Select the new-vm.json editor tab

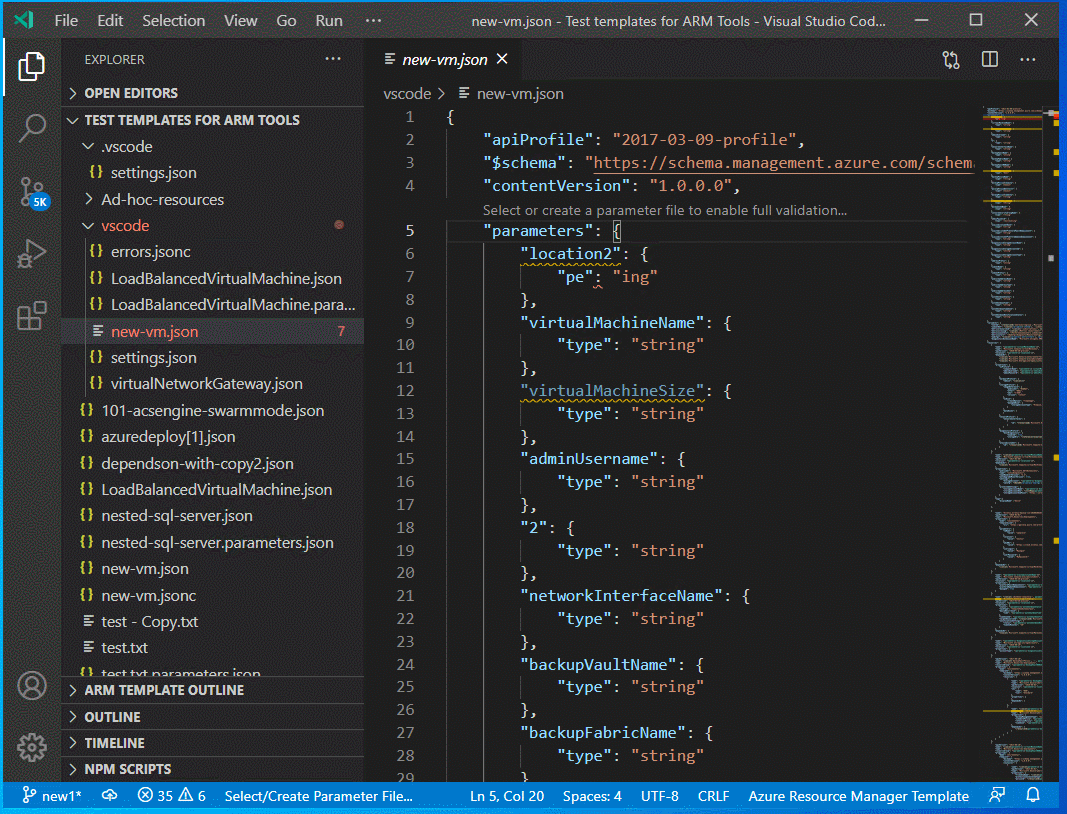(x=445, y=59)
